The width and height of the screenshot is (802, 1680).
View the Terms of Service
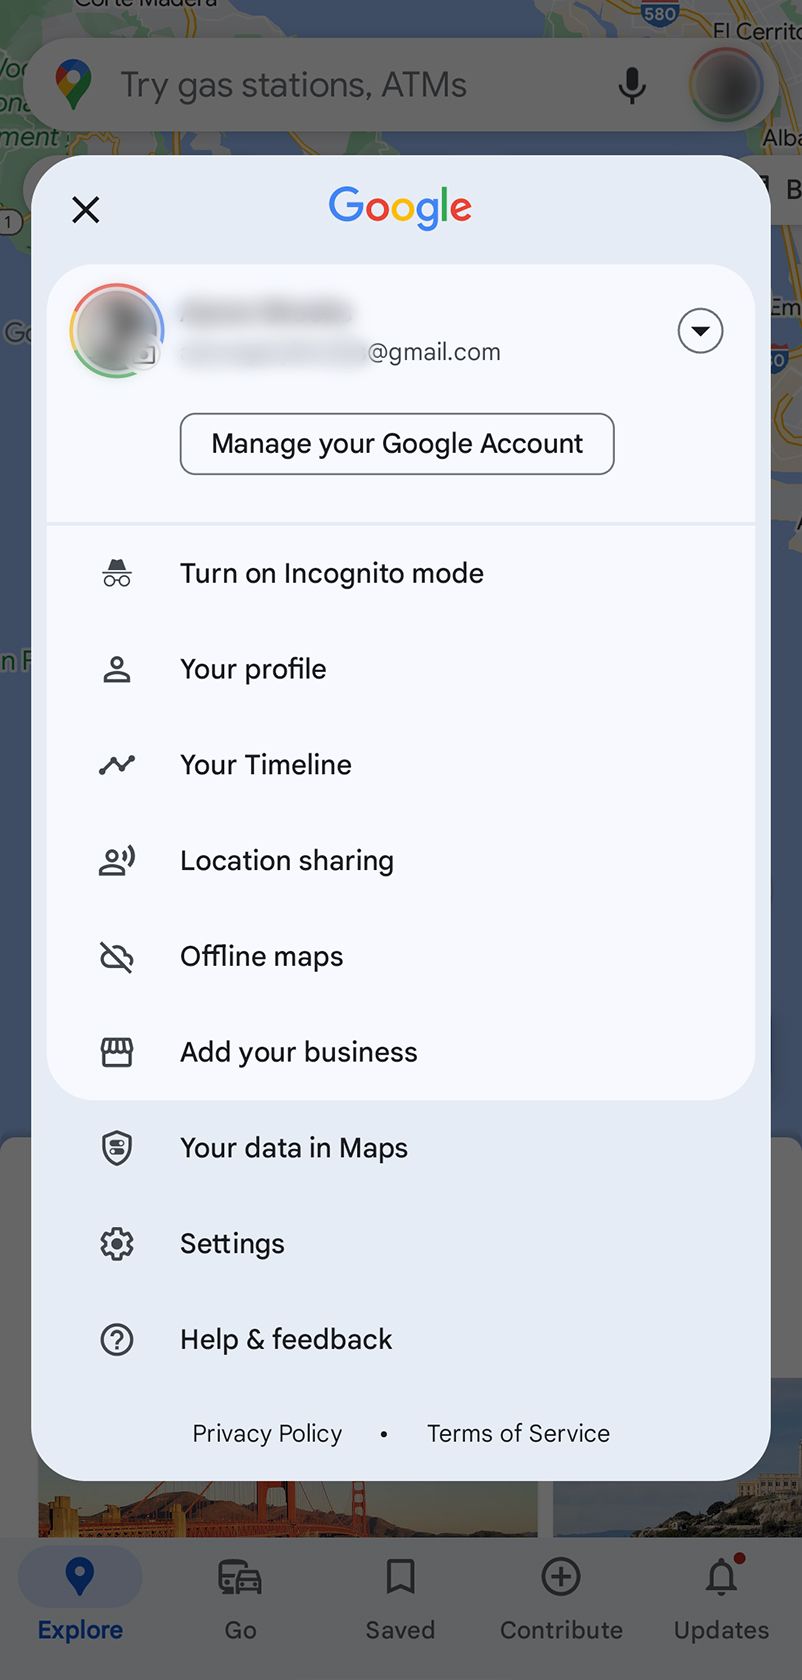[518, 1433]
